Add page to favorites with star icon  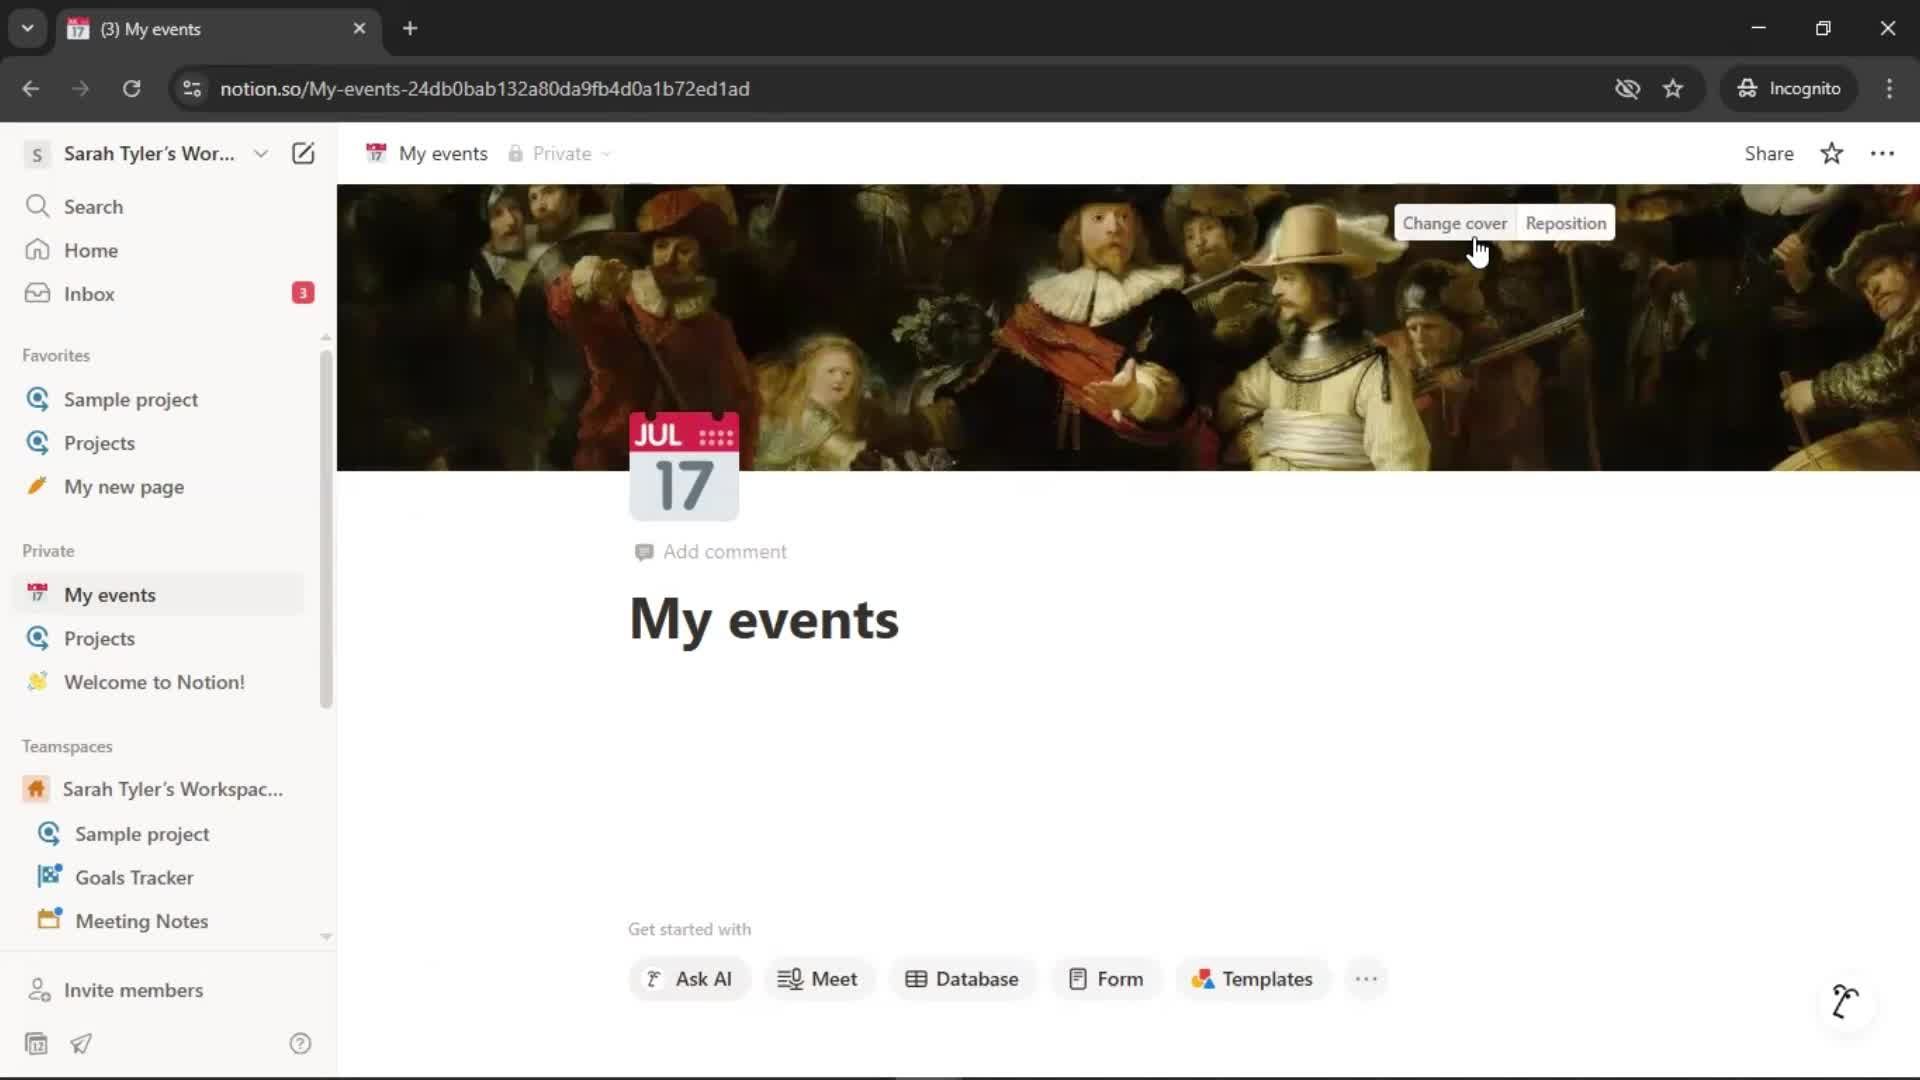click(1832, 154)
